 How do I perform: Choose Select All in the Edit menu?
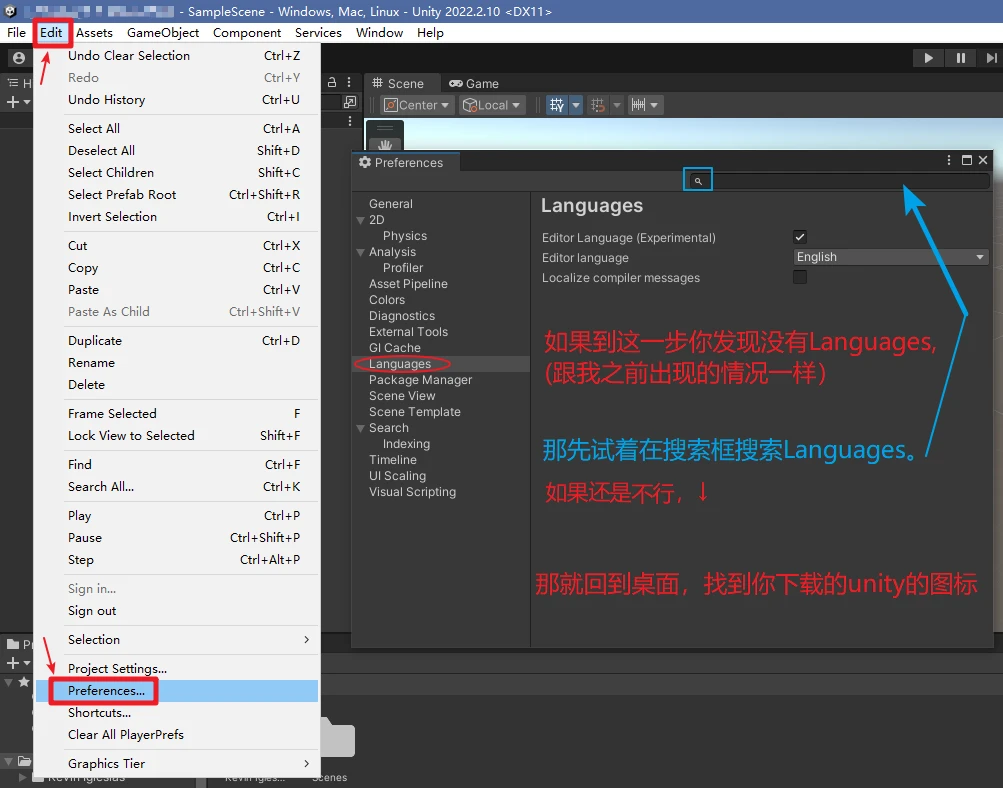[x=177, y=129]
